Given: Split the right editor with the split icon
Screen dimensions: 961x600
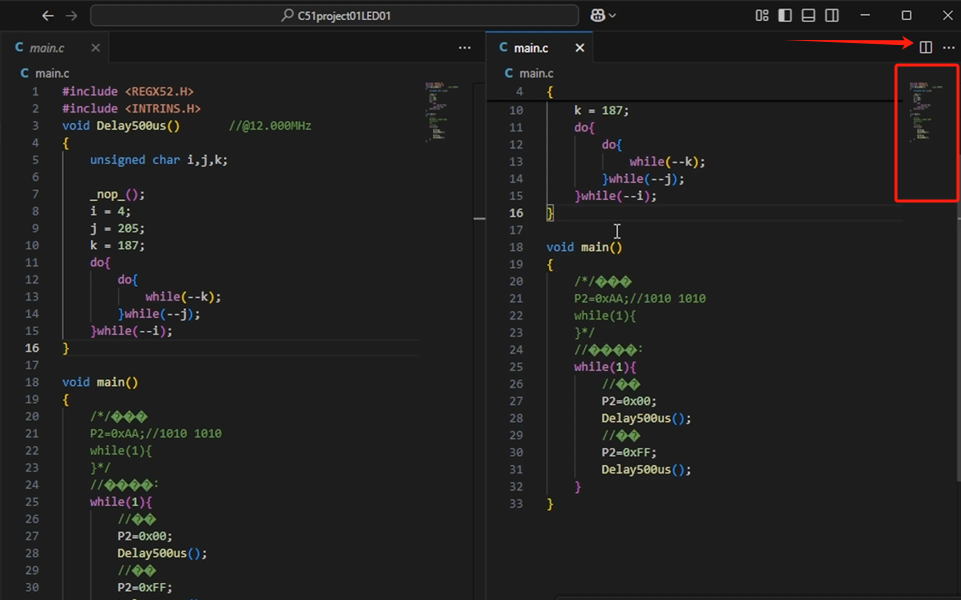Looking at the screenshot, I should pyautogui.click(x=926, y=47).
